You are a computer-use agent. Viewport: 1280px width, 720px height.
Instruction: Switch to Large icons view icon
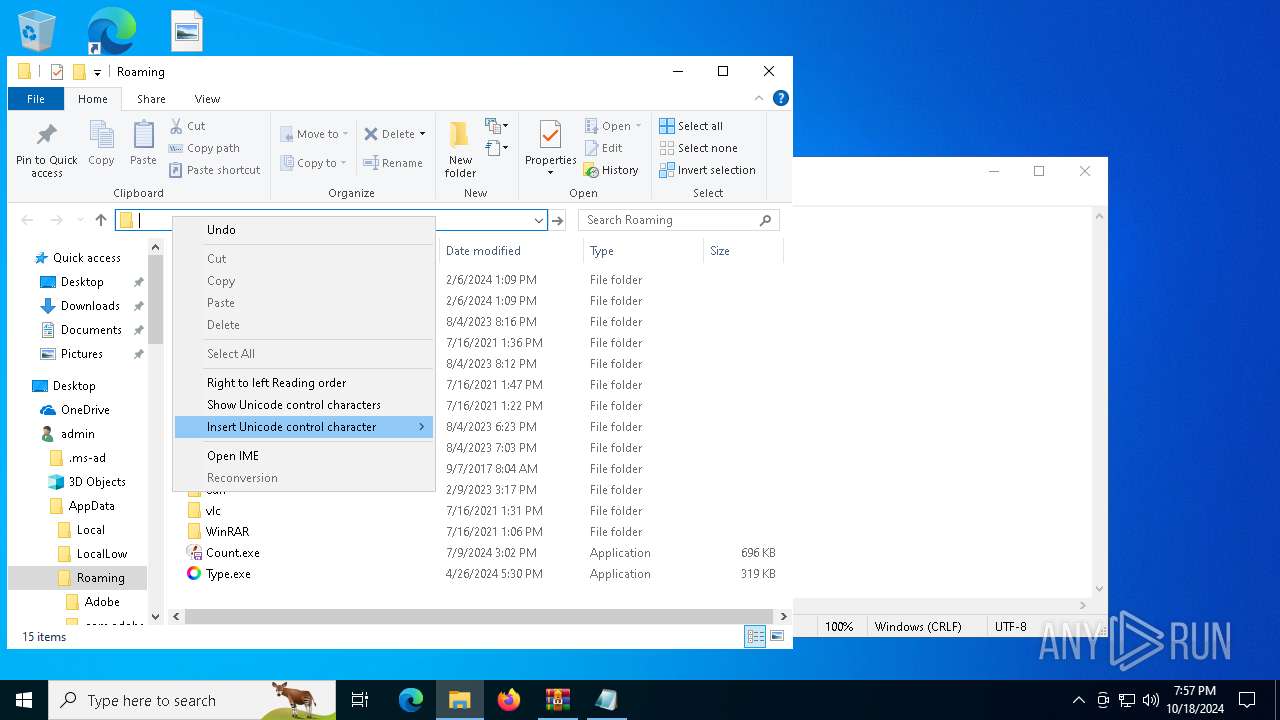click(x=777, y=636)
